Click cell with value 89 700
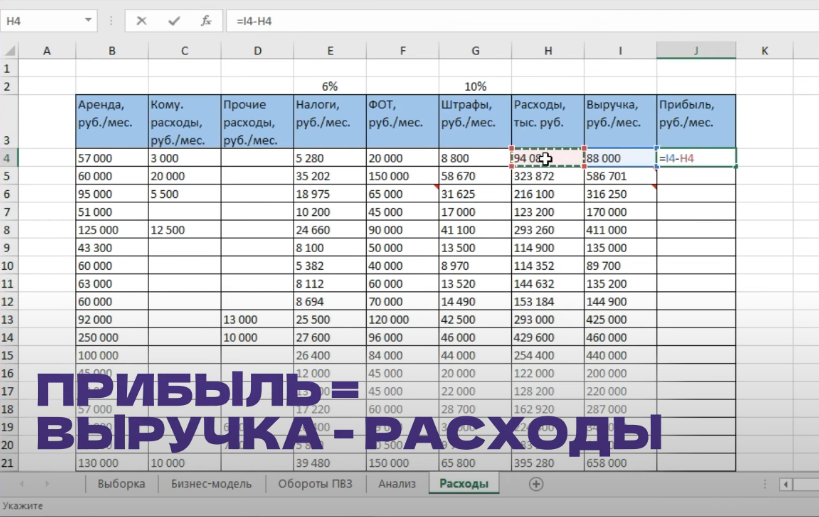This screenshot has height=517, width=819. pos(621,265)
